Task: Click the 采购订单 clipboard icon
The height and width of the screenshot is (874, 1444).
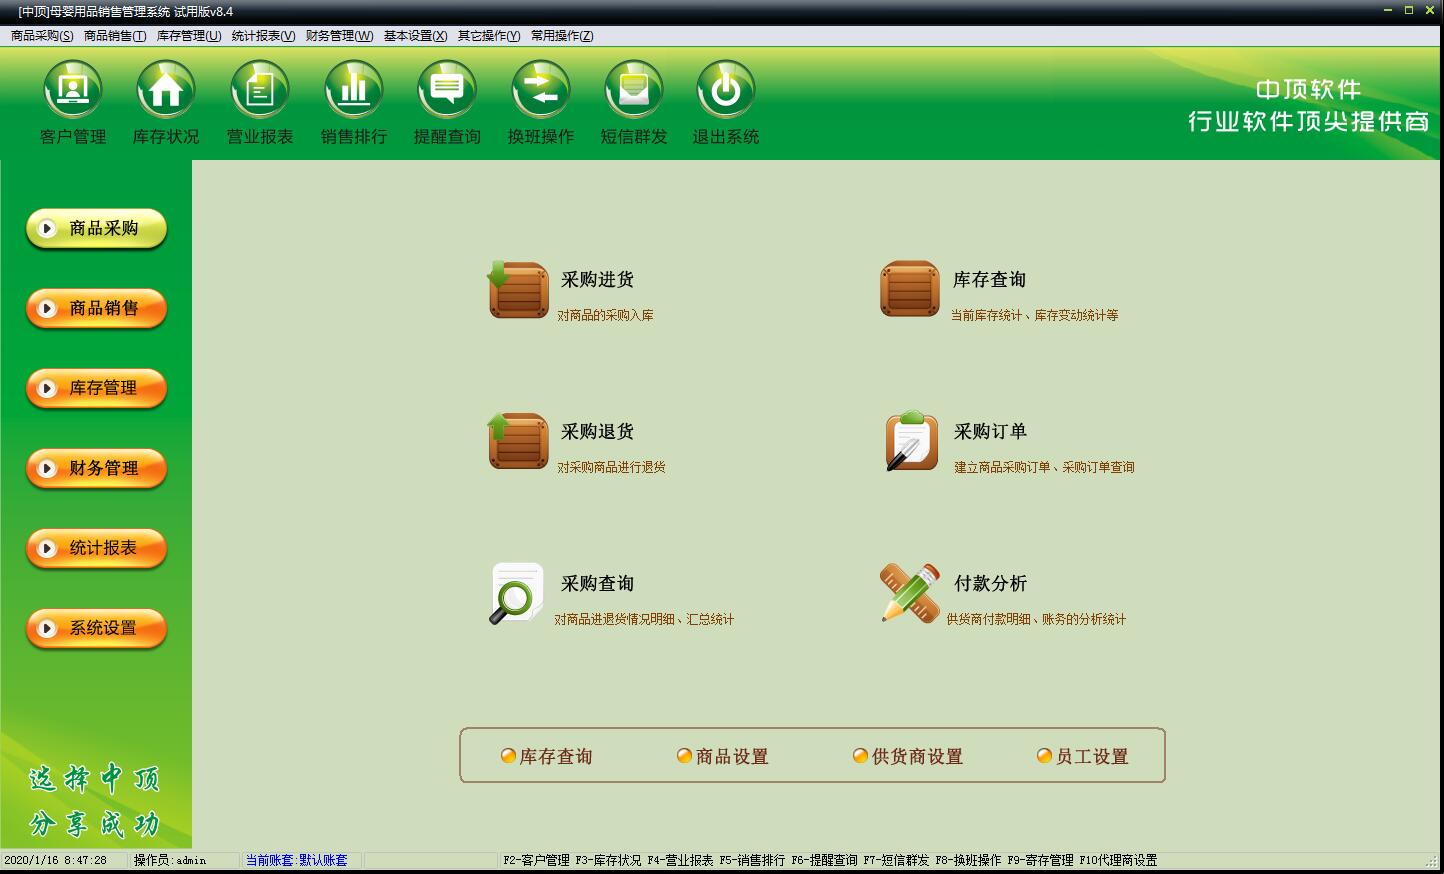Action: point(911,441)
